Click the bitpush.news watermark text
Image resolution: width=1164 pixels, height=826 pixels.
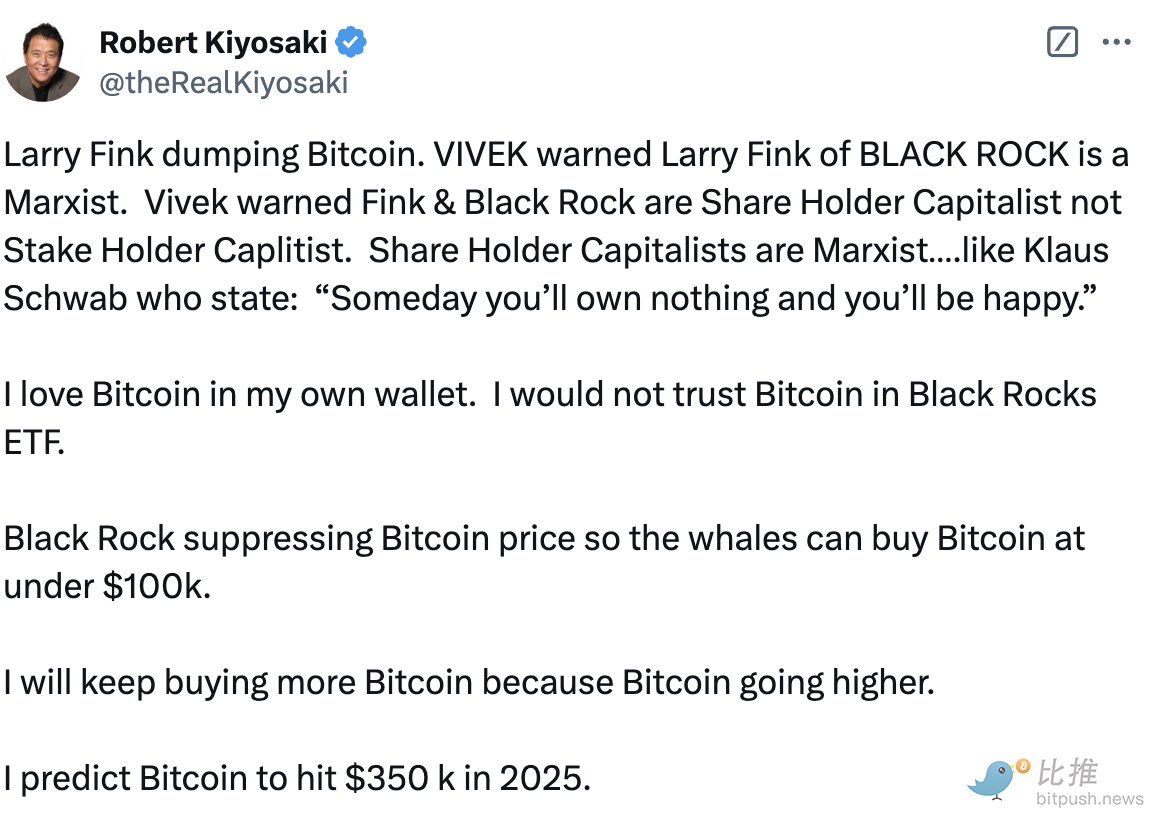point(1089,799)
